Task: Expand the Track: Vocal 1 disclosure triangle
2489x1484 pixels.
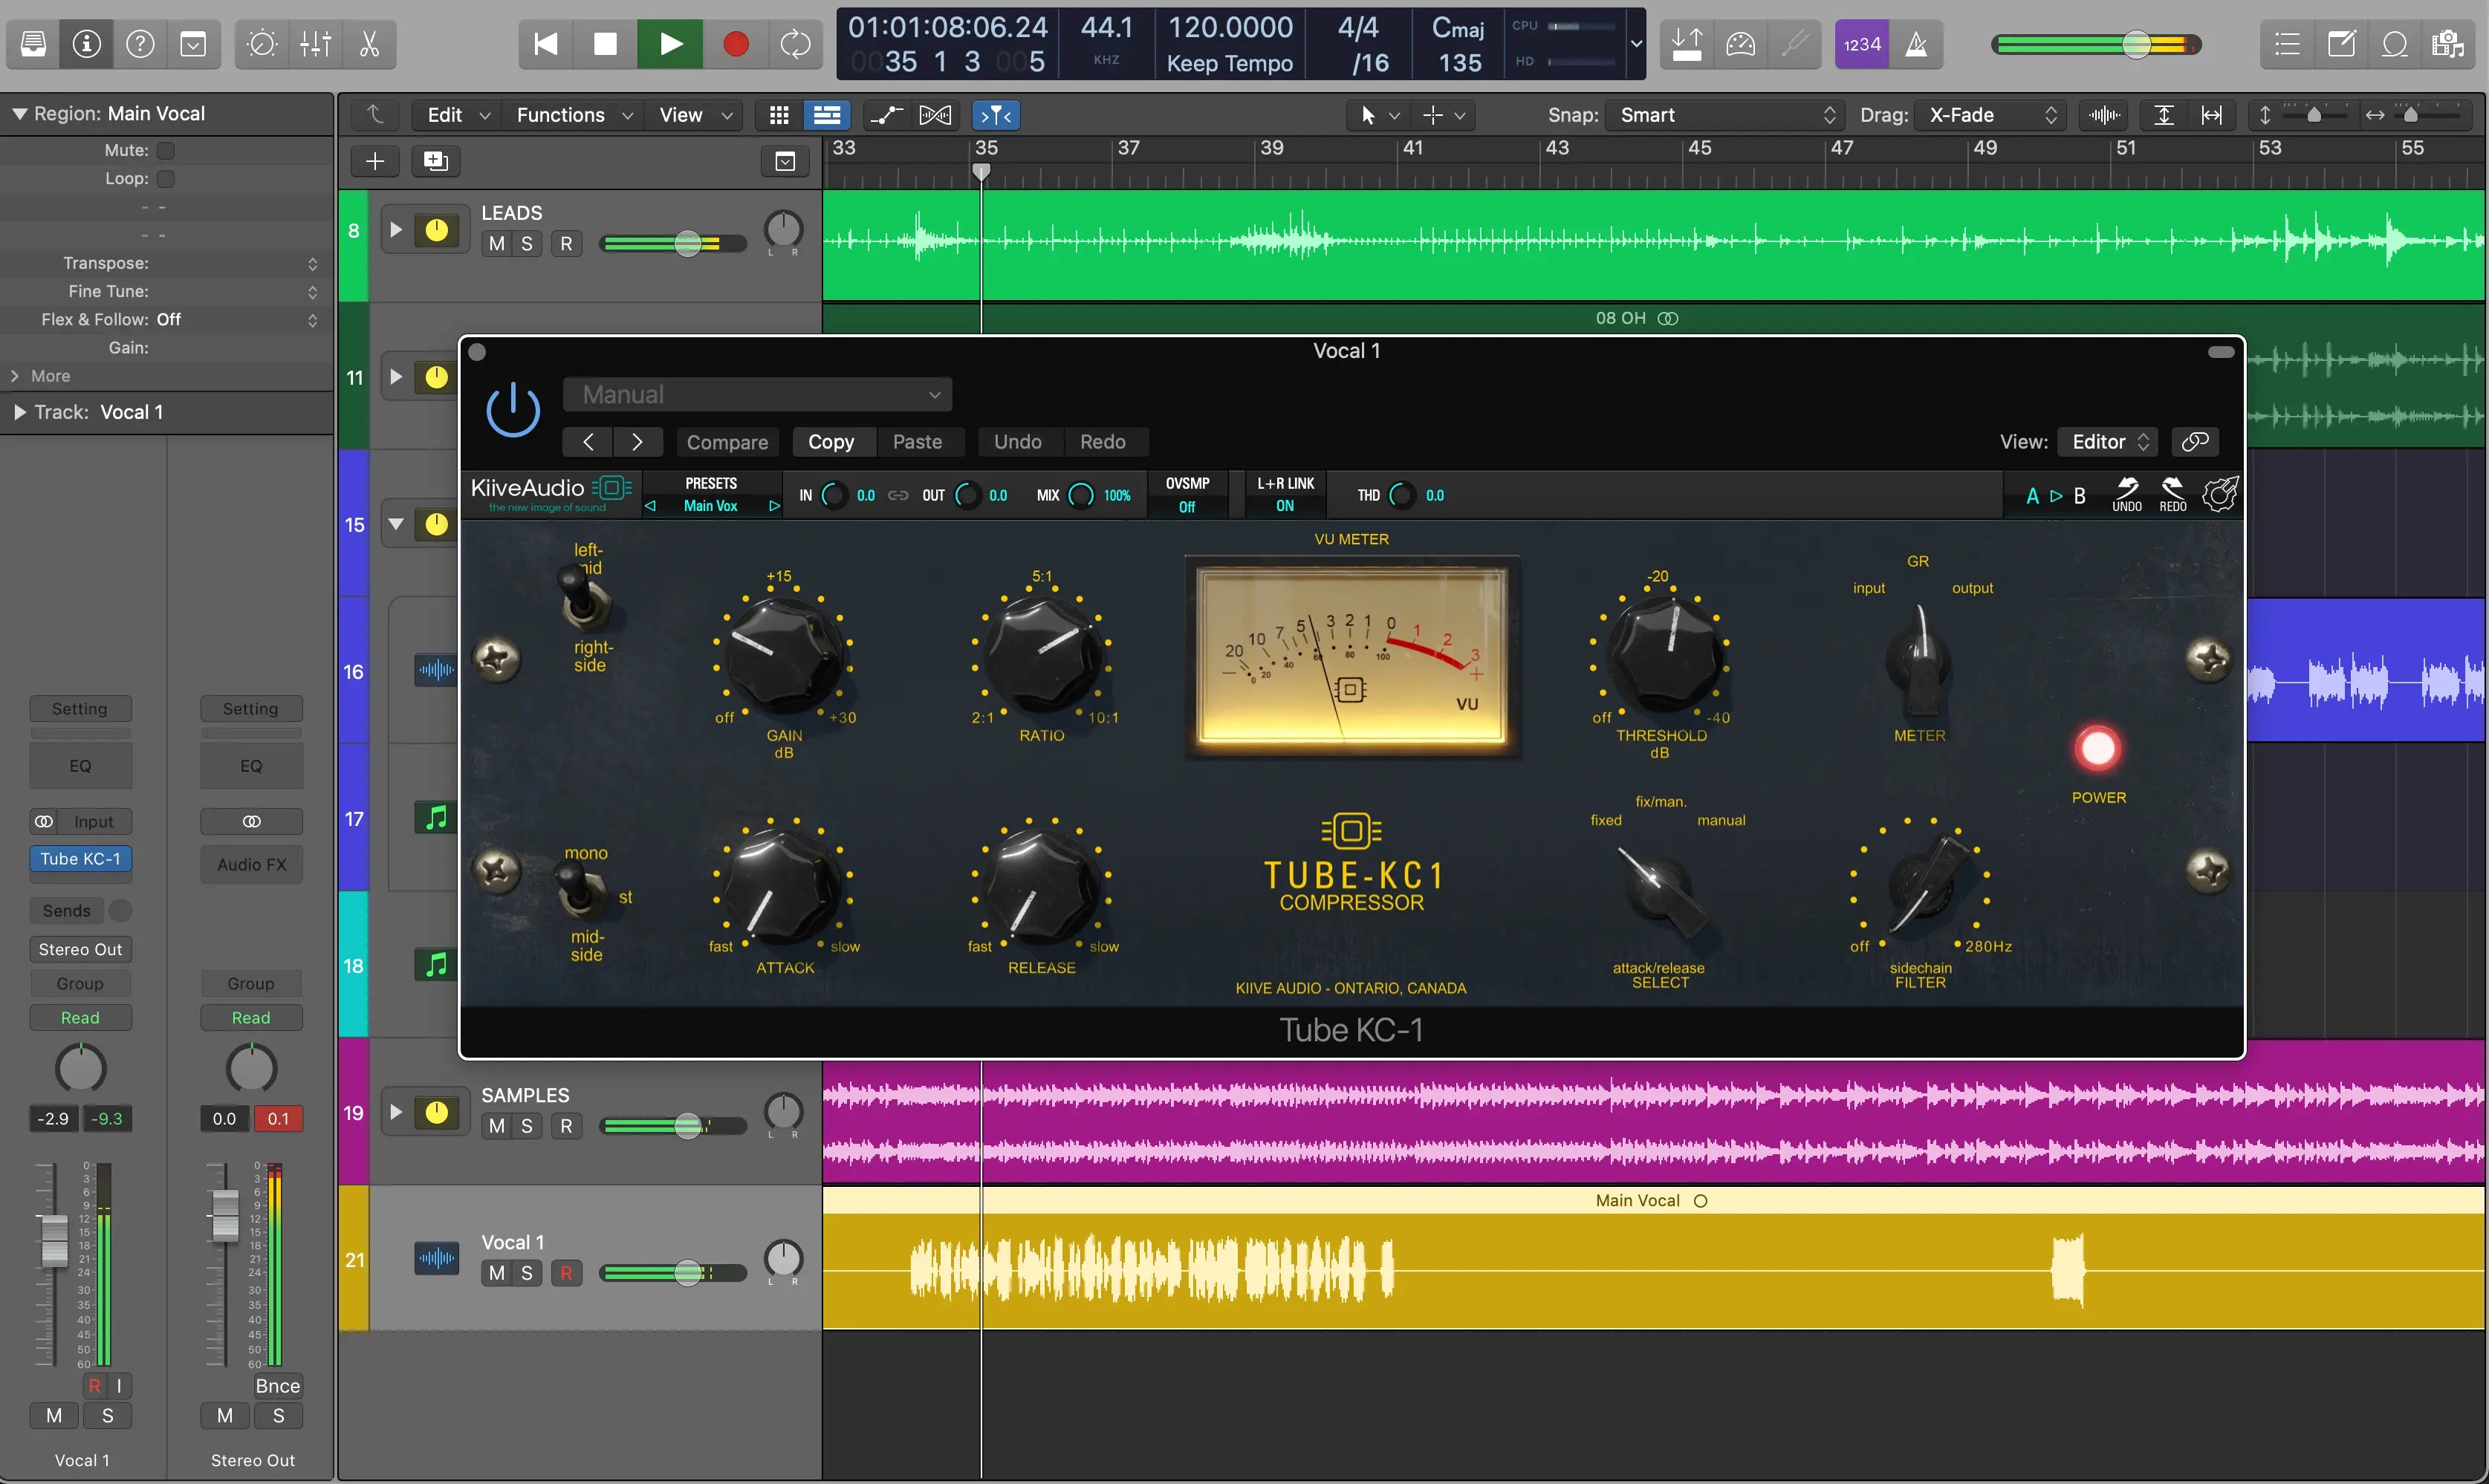Action: tap(19, 412)
